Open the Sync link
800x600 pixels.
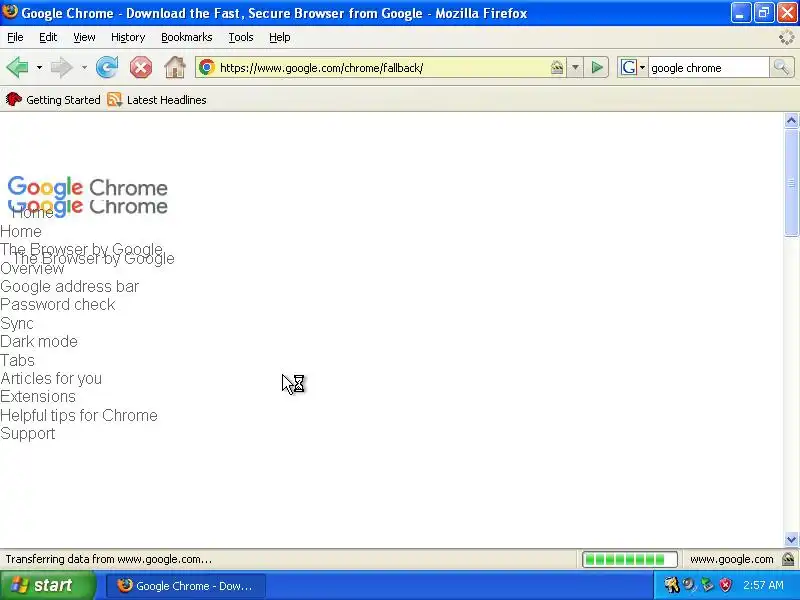coord(17,323)
